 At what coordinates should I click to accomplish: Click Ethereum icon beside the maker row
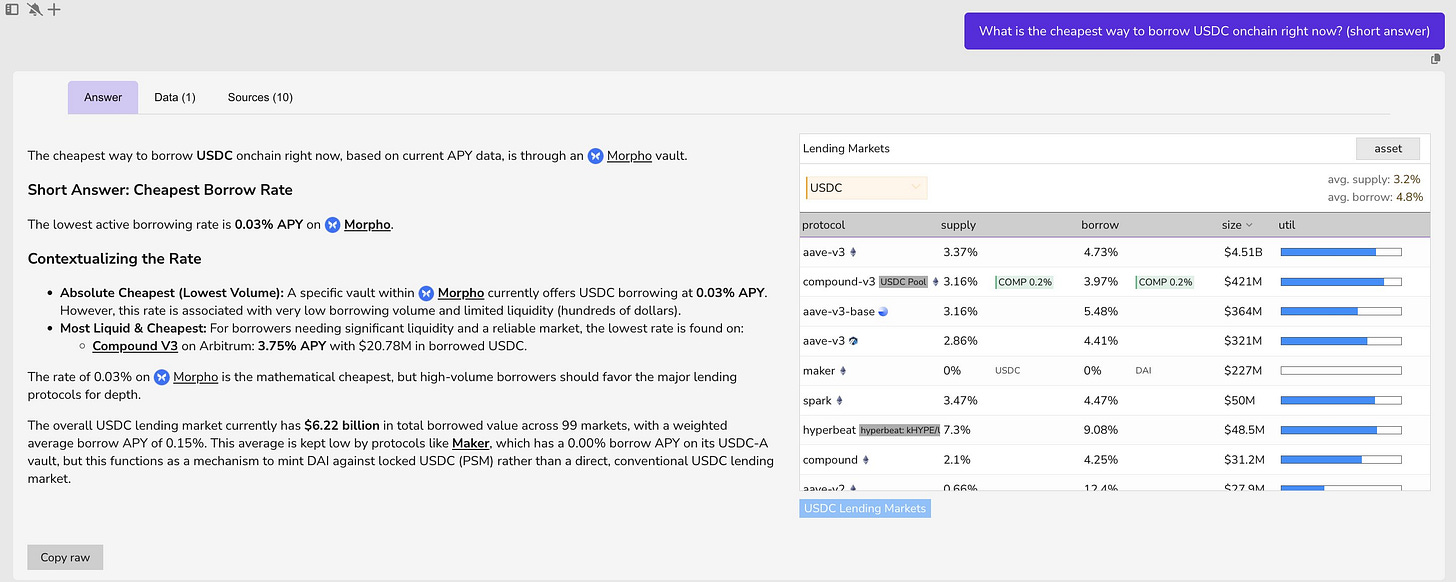(x=843, y=371)
